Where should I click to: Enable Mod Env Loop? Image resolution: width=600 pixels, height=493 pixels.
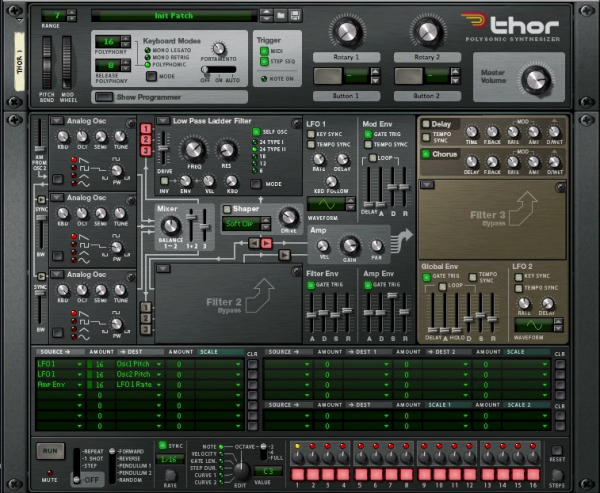(x=372, y=158)
